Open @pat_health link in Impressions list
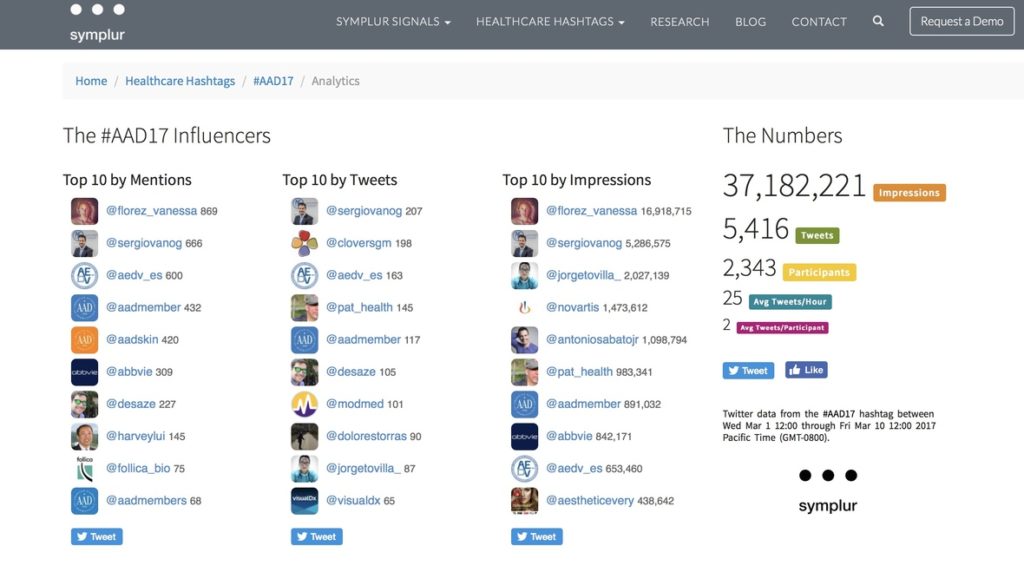1024x579 pixels. [x=580, y=371]
